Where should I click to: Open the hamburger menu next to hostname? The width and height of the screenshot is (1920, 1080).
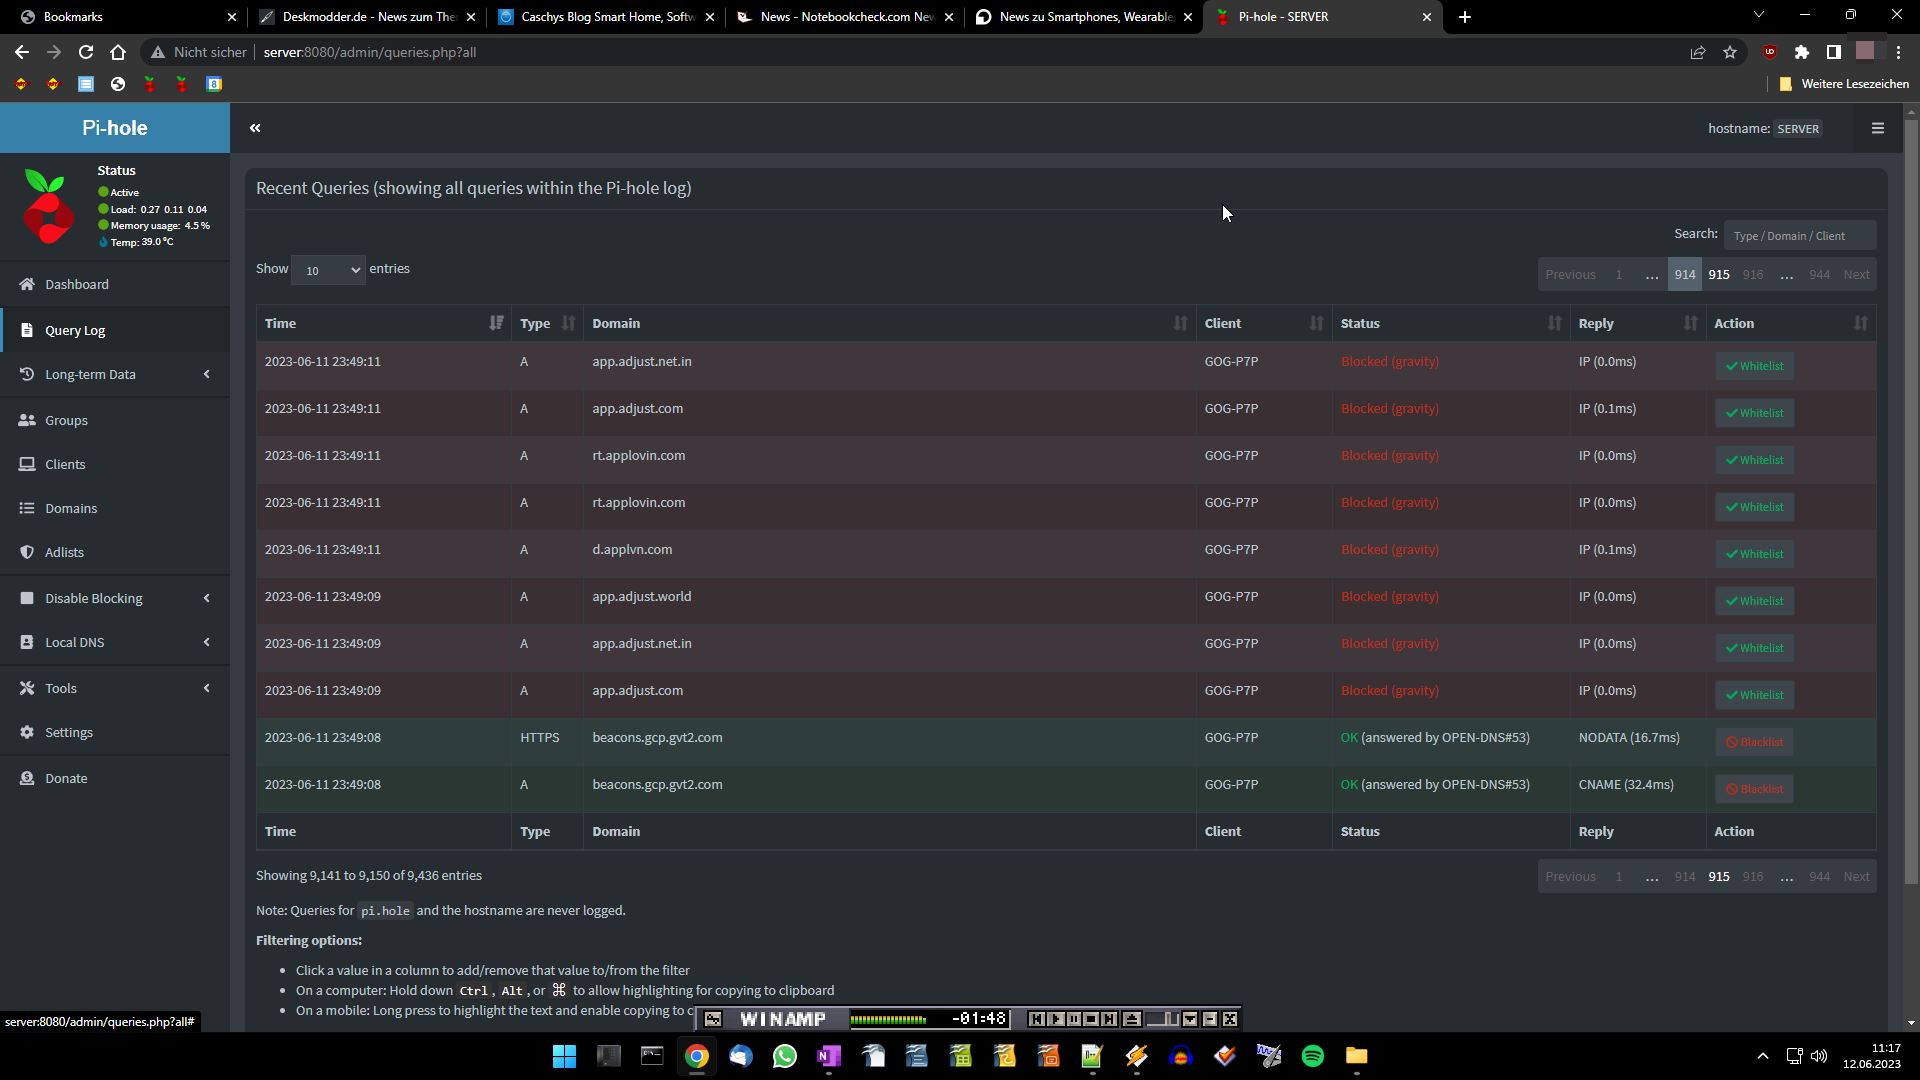(1877, 128)
